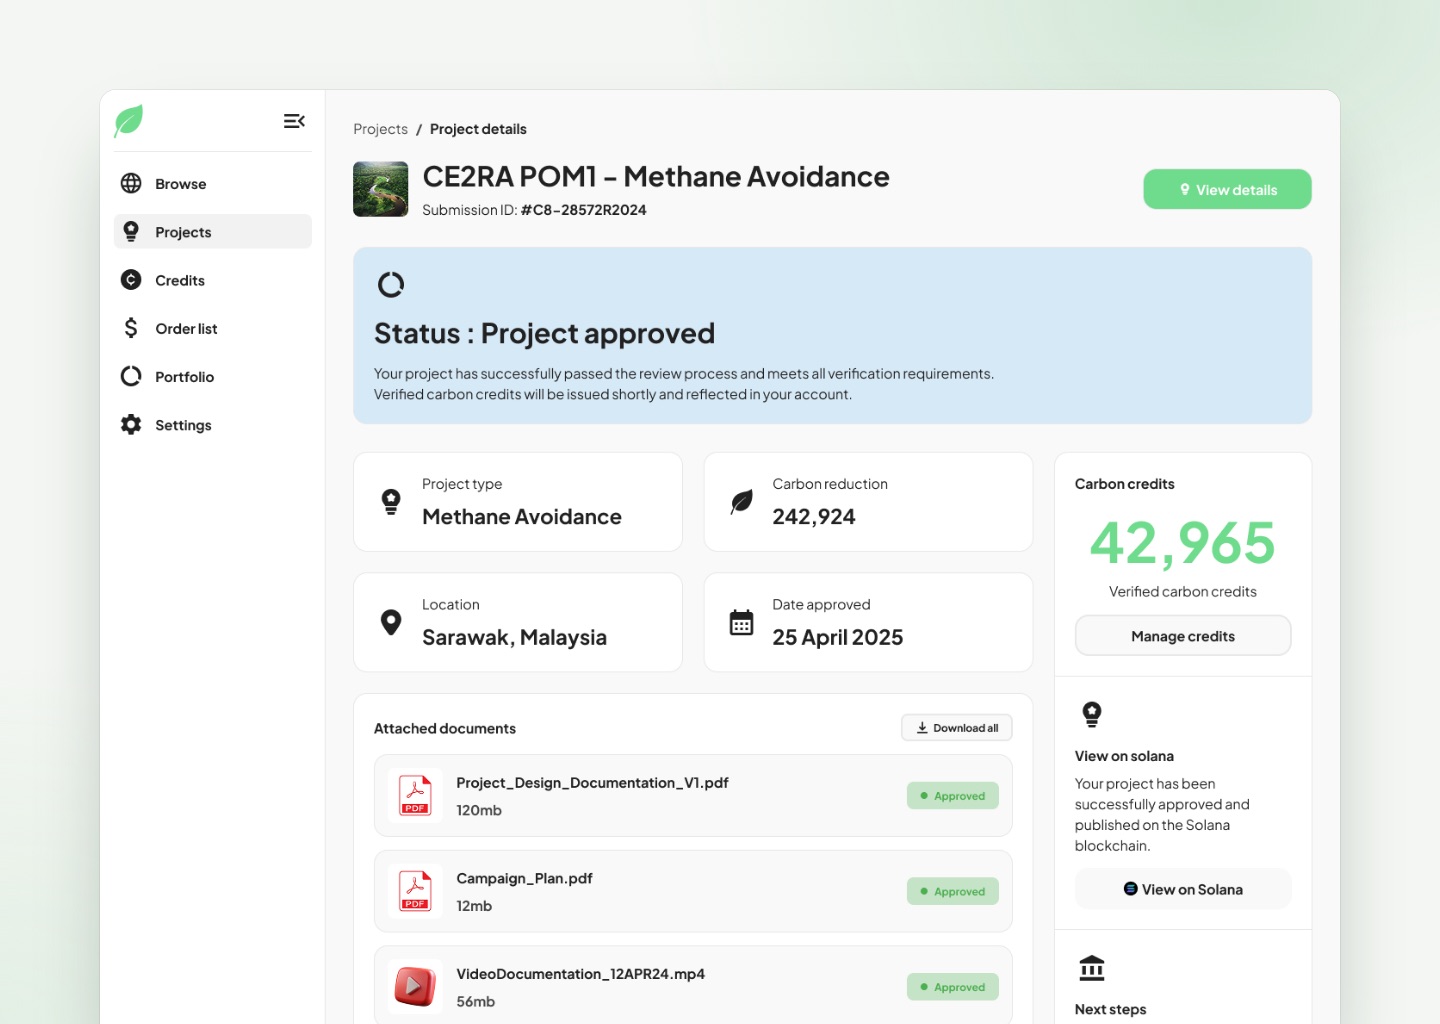Click the submission ID #C8-28572R2024
This screenshot has width=1440, height=1024.
click(583, 210)
